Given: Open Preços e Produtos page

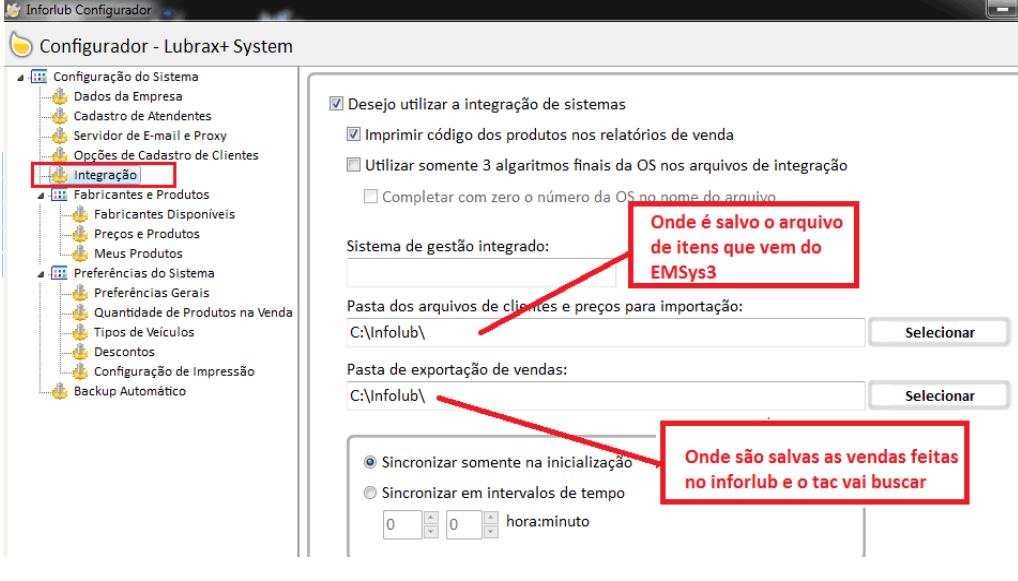Looking at the screenshot, I should coord(147,234).
